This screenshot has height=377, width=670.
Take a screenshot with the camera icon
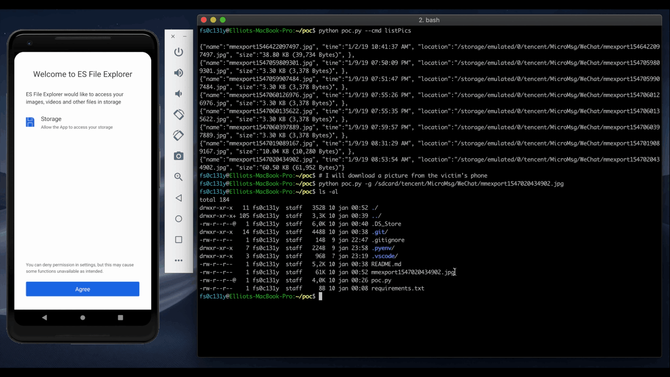click(x=179, y=156)
